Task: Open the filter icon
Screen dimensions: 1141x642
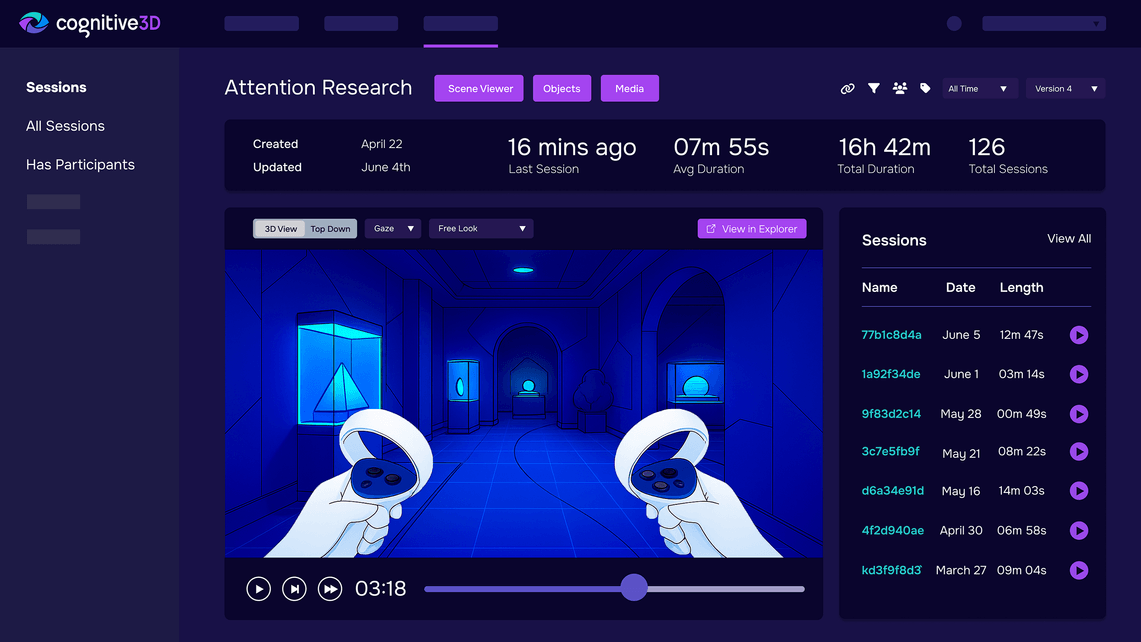Action: pyautogui.click(x=873, y=88)
